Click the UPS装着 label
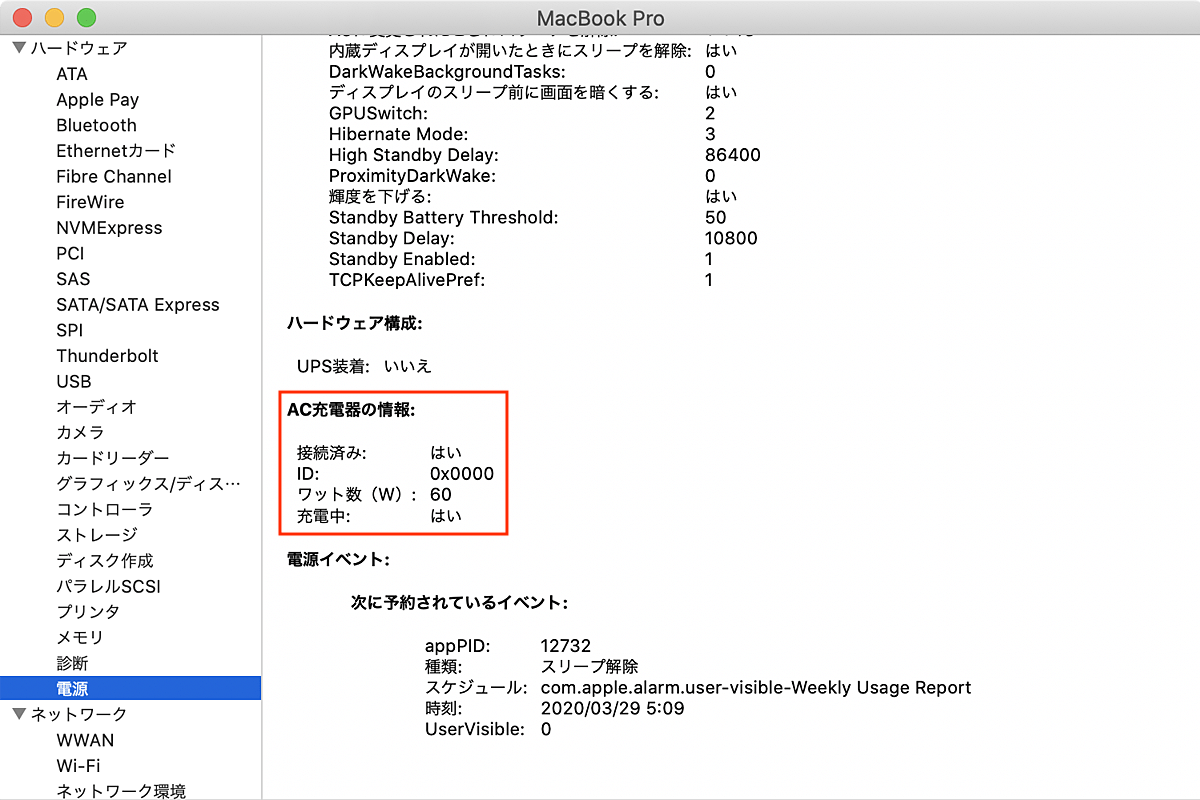 click(335, 367)
